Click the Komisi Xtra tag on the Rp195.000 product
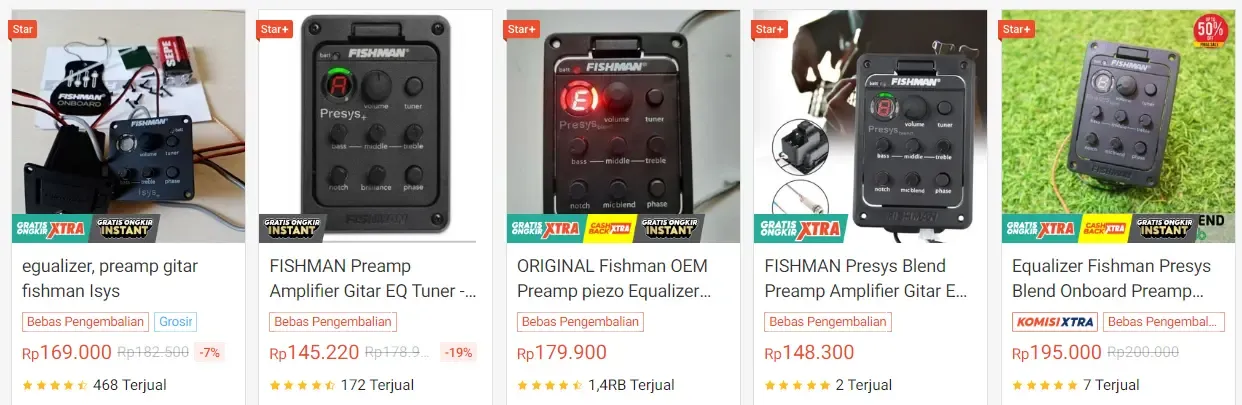The image size is (1242, 405). pos(1054,322)
